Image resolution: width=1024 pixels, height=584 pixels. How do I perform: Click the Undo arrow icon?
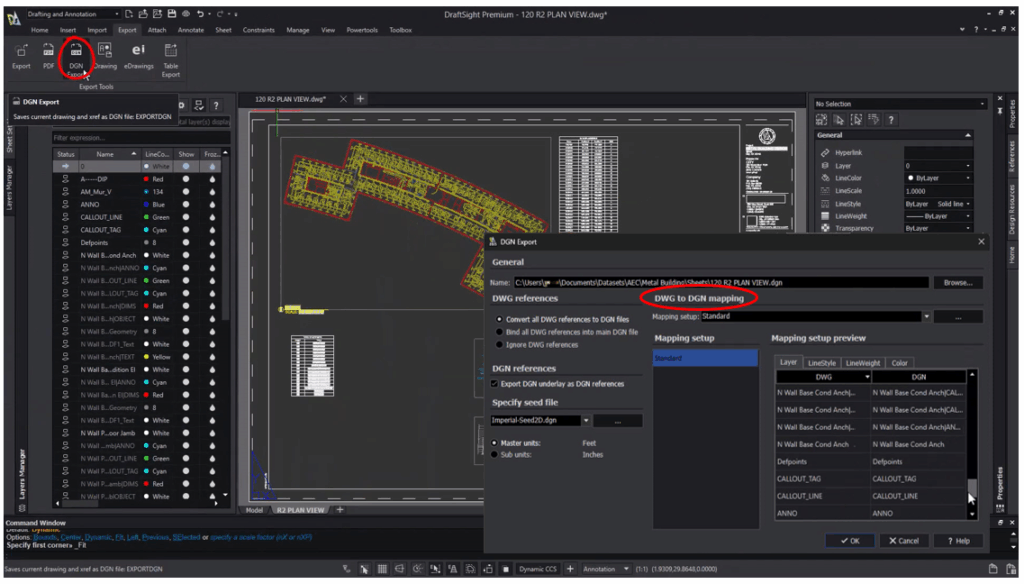point(200,14)
